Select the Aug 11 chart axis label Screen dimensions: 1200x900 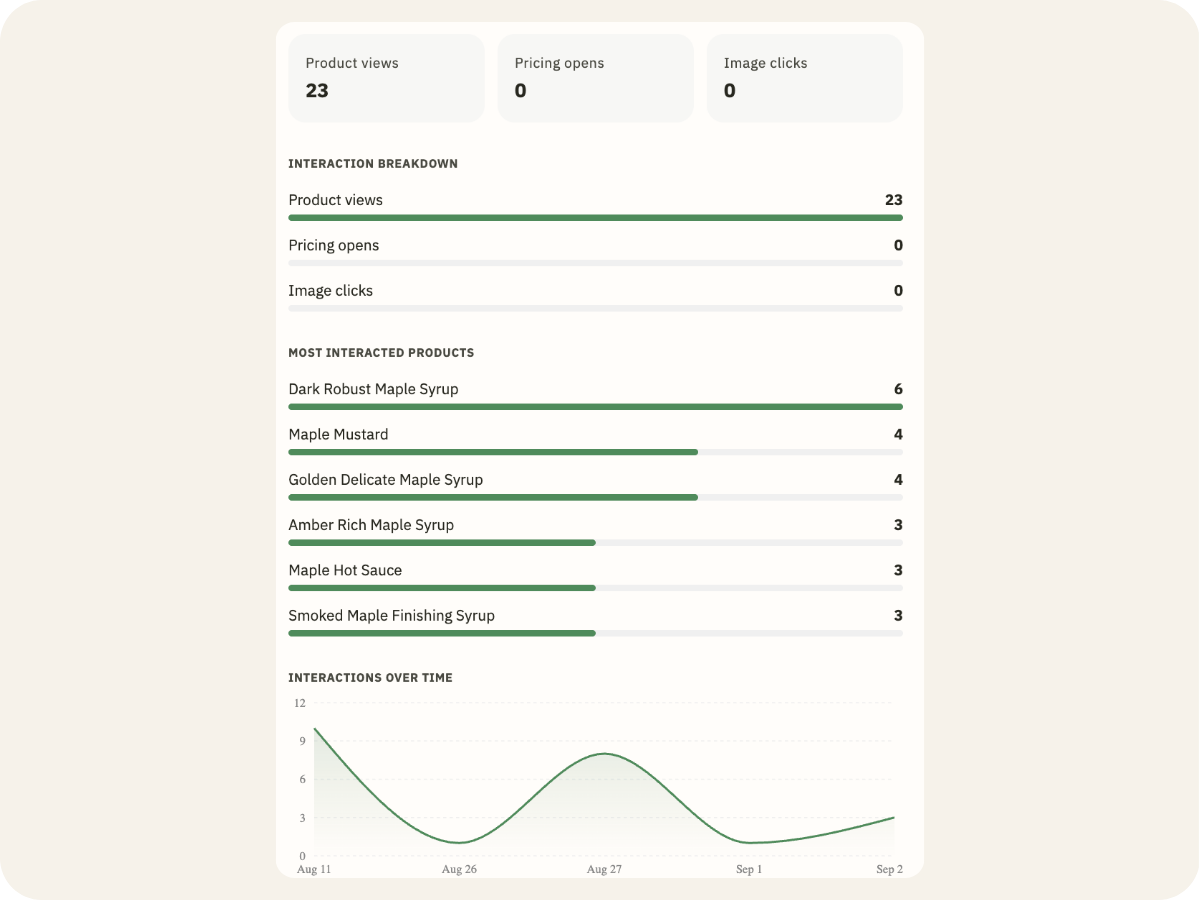[x=314, y=870]
